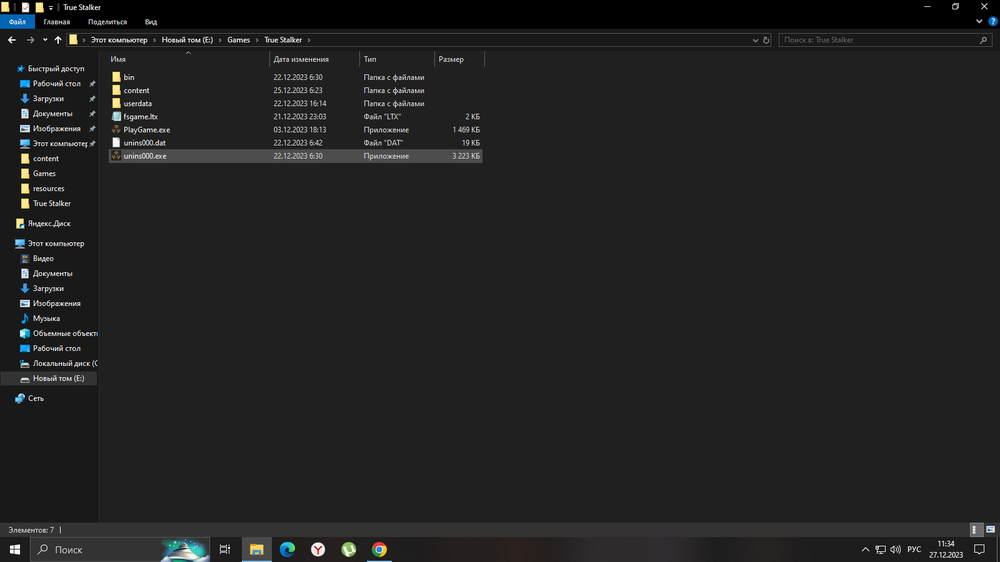Open Google Chrome from the taskbar
The image size is (1000, 562).
[379, 549]
